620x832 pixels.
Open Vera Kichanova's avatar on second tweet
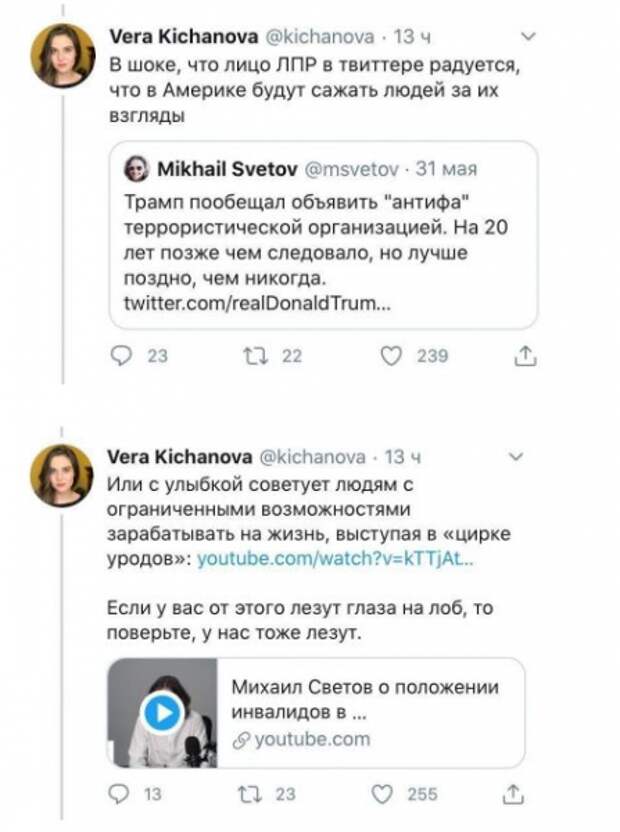(62, 475)
